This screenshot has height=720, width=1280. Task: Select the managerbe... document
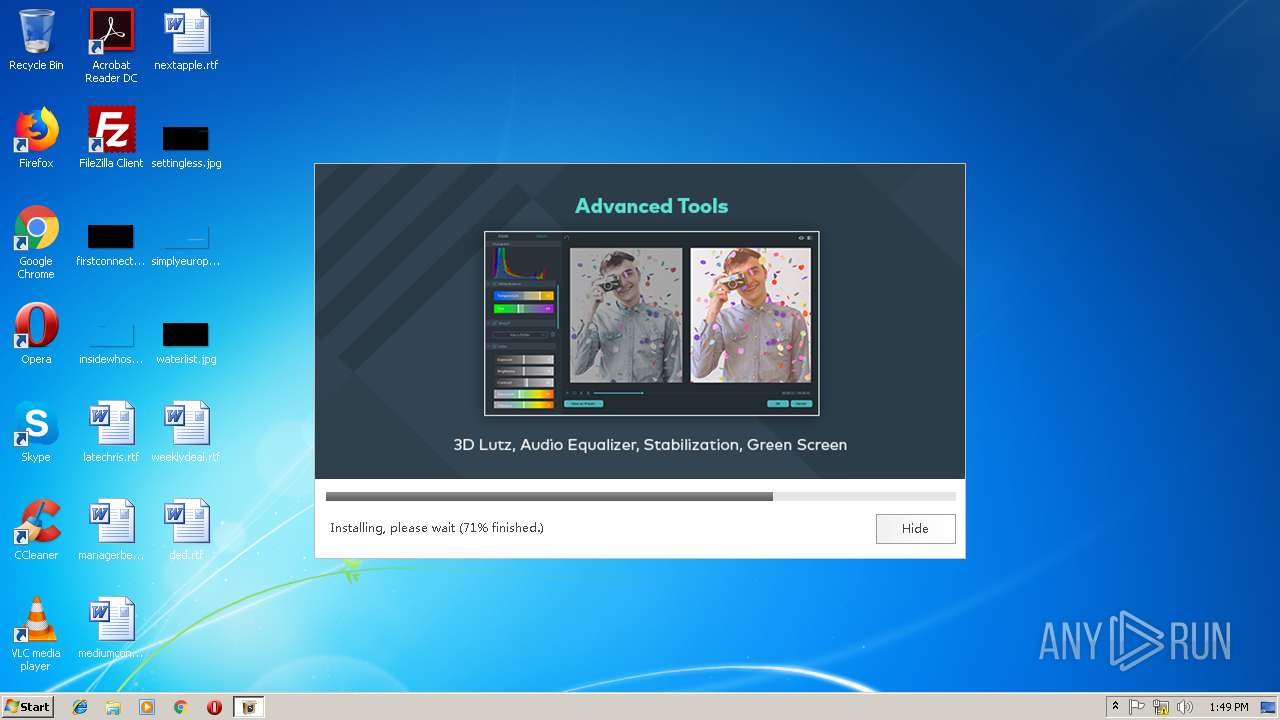pyautogui.click(x=111, y=529)
